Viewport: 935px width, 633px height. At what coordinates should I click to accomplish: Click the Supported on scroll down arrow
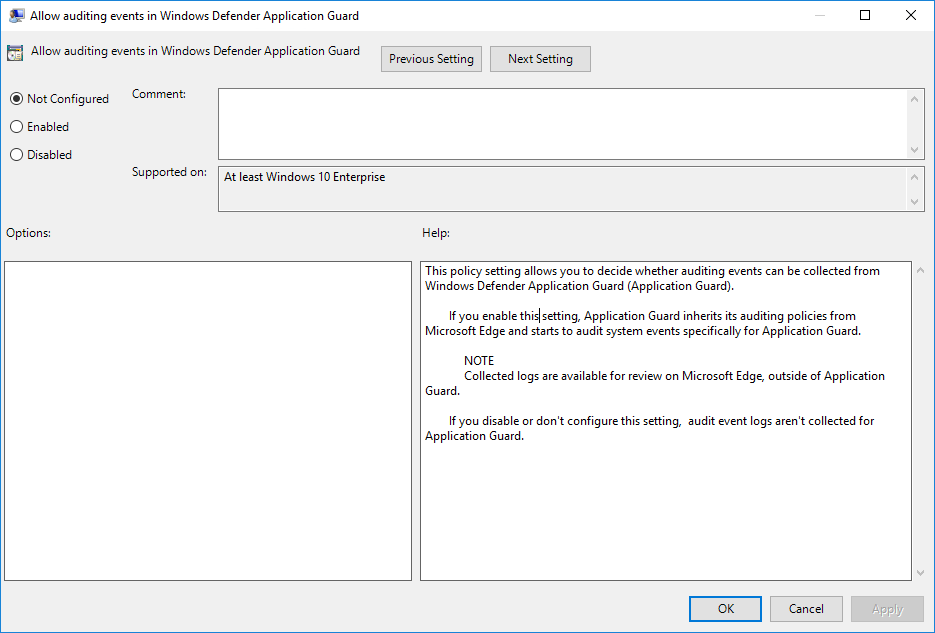tap(915, 201)
